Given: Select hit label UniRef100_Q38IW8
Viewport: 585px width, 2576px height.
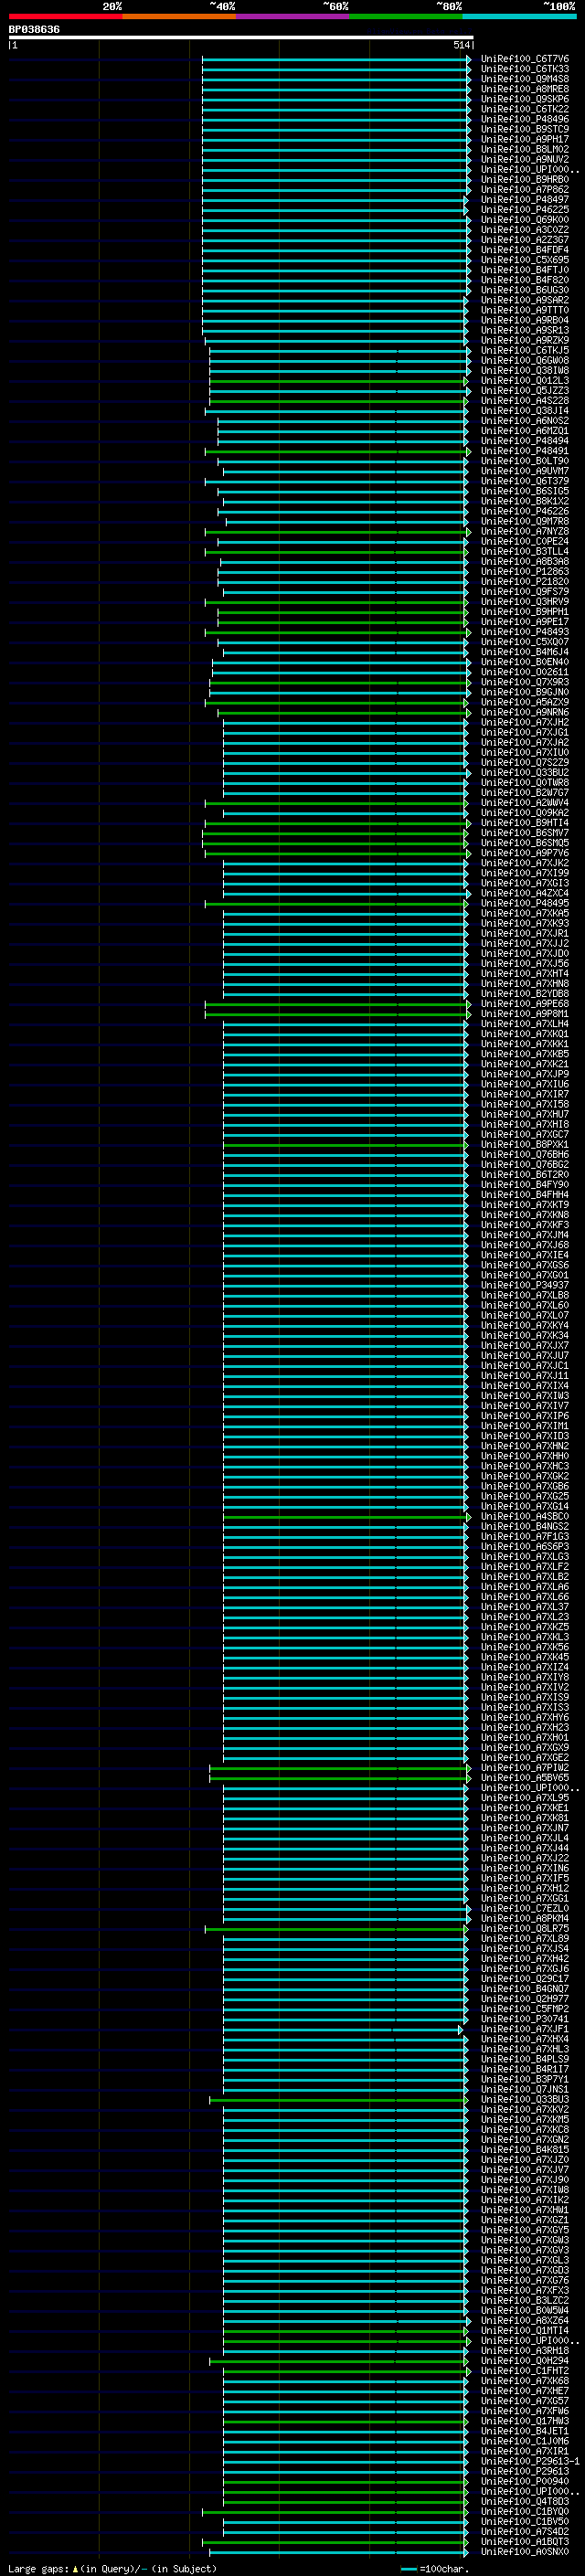Looking at the screenshot, I should (x=525, y=371).
